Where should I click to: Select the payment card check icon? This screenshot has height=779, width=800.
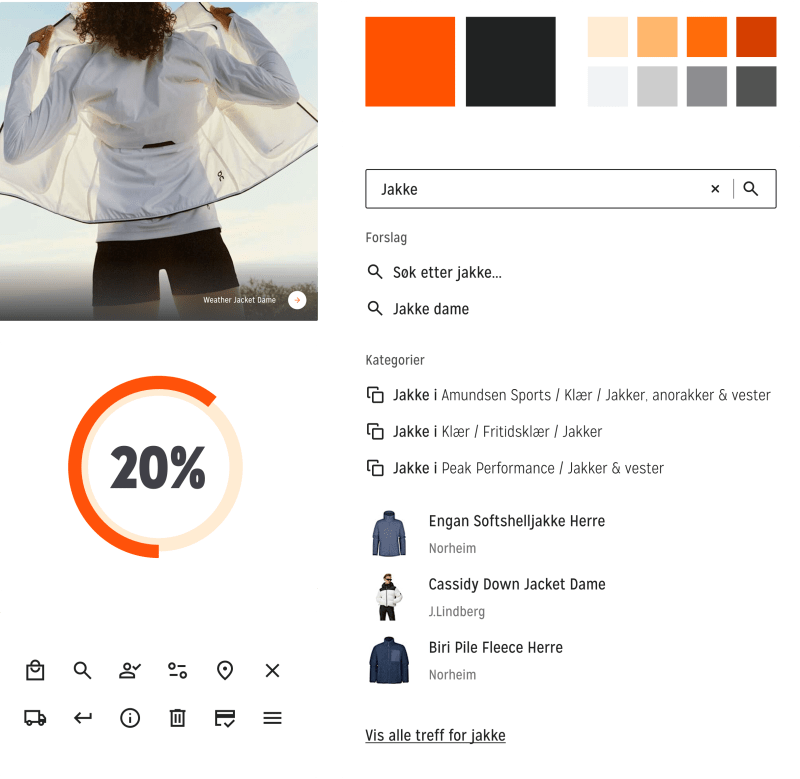point(225,718)
